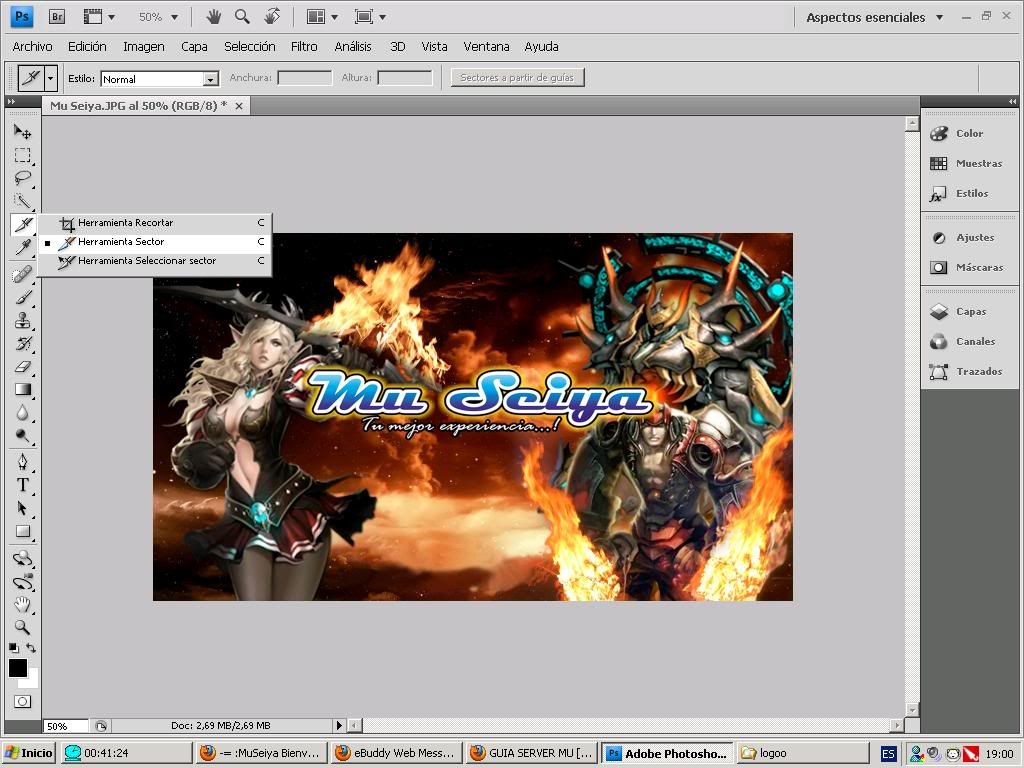Select the Brush tool

22,297
